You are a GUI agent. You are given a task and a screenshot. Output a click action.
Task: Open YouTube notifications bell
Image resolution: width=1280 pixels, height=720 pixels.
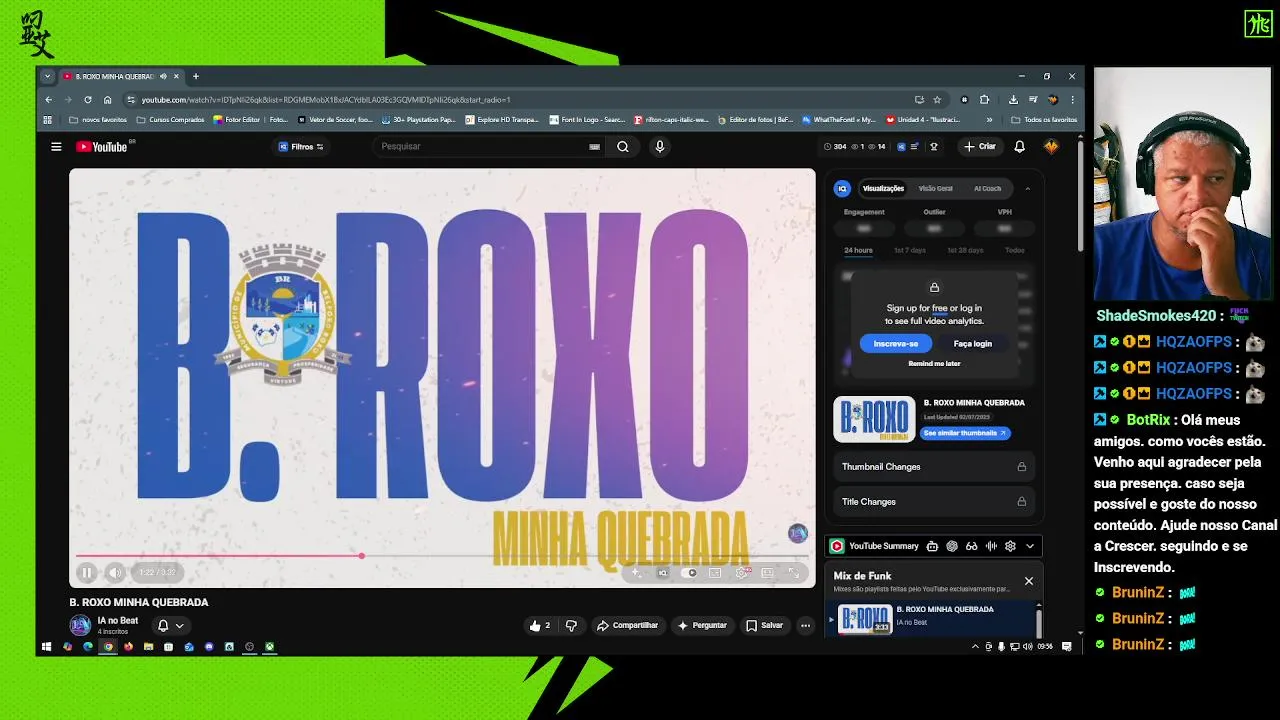pos(1019,146)
